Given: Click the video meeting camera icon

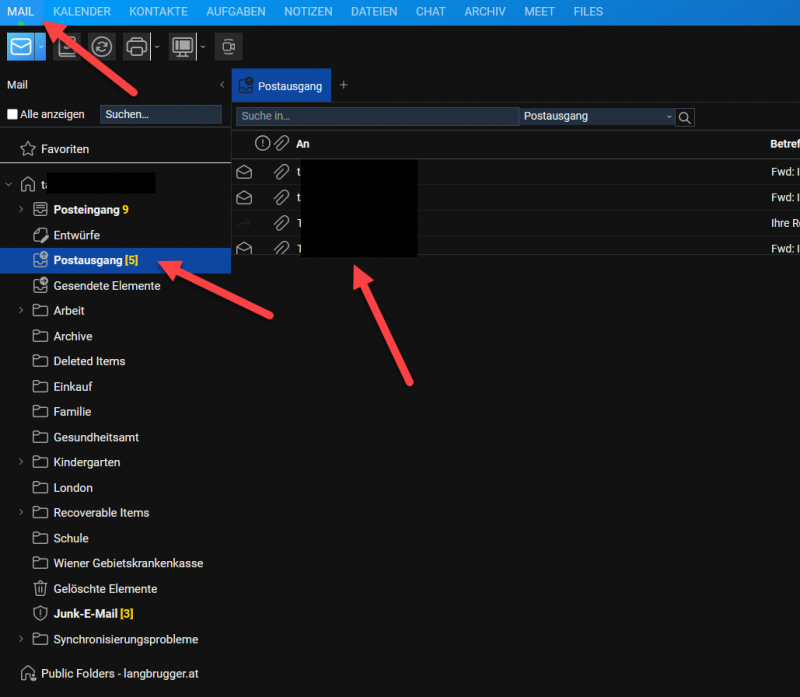Looking at the screenshot, I should pyautogui.click(x=228, y=47).
